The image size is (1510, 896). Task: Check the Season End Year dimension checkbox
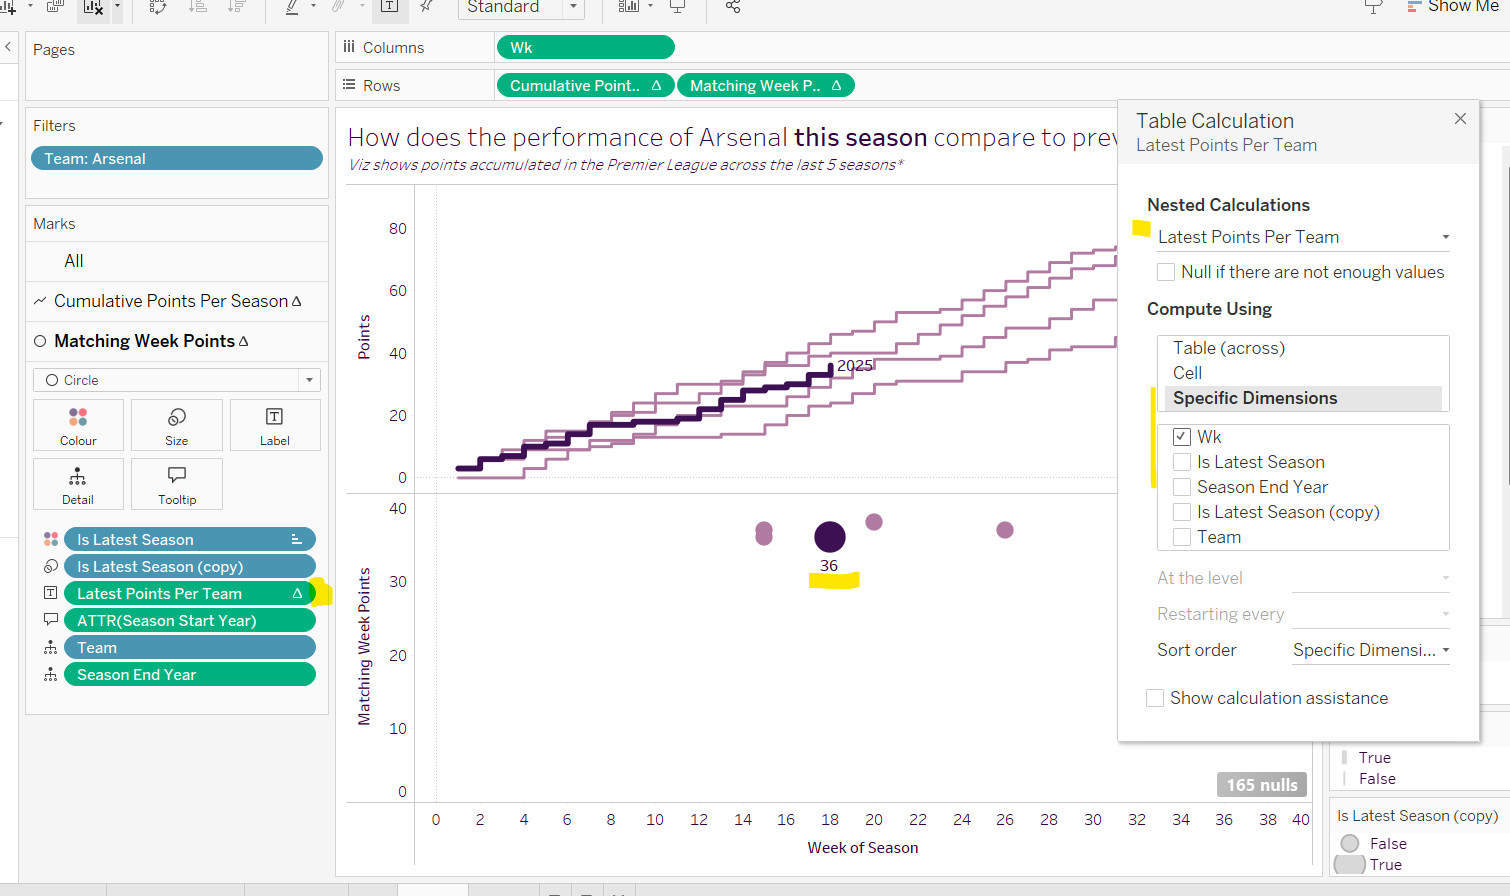click(x=1182, y=487)
